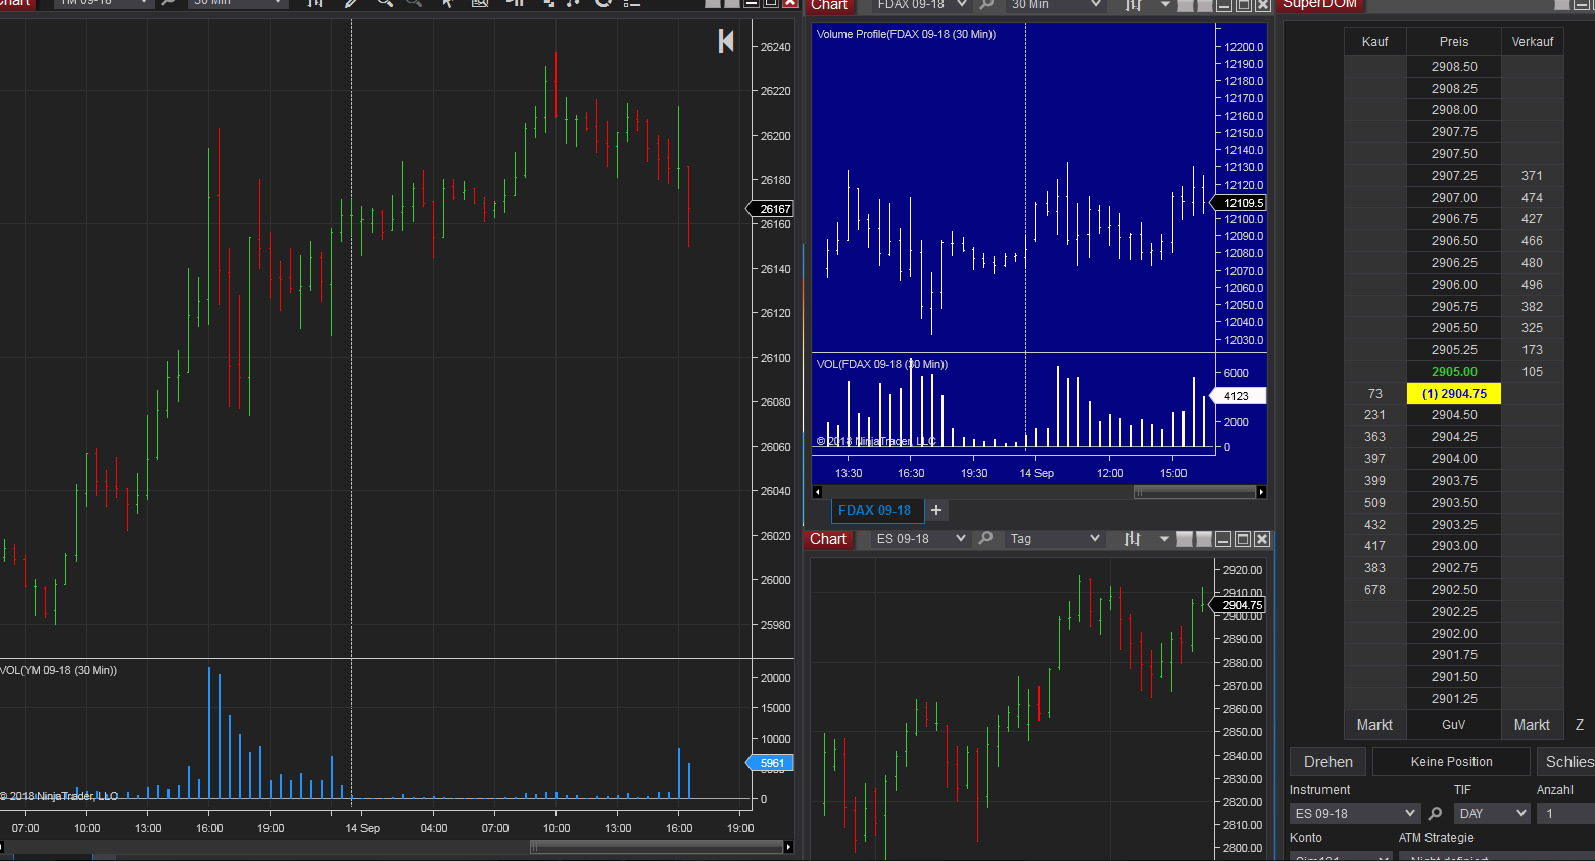The width and height of the screenshot is (1595, 861).
Task: Click price cell 2903.00
Action: tap(1454, 546)
